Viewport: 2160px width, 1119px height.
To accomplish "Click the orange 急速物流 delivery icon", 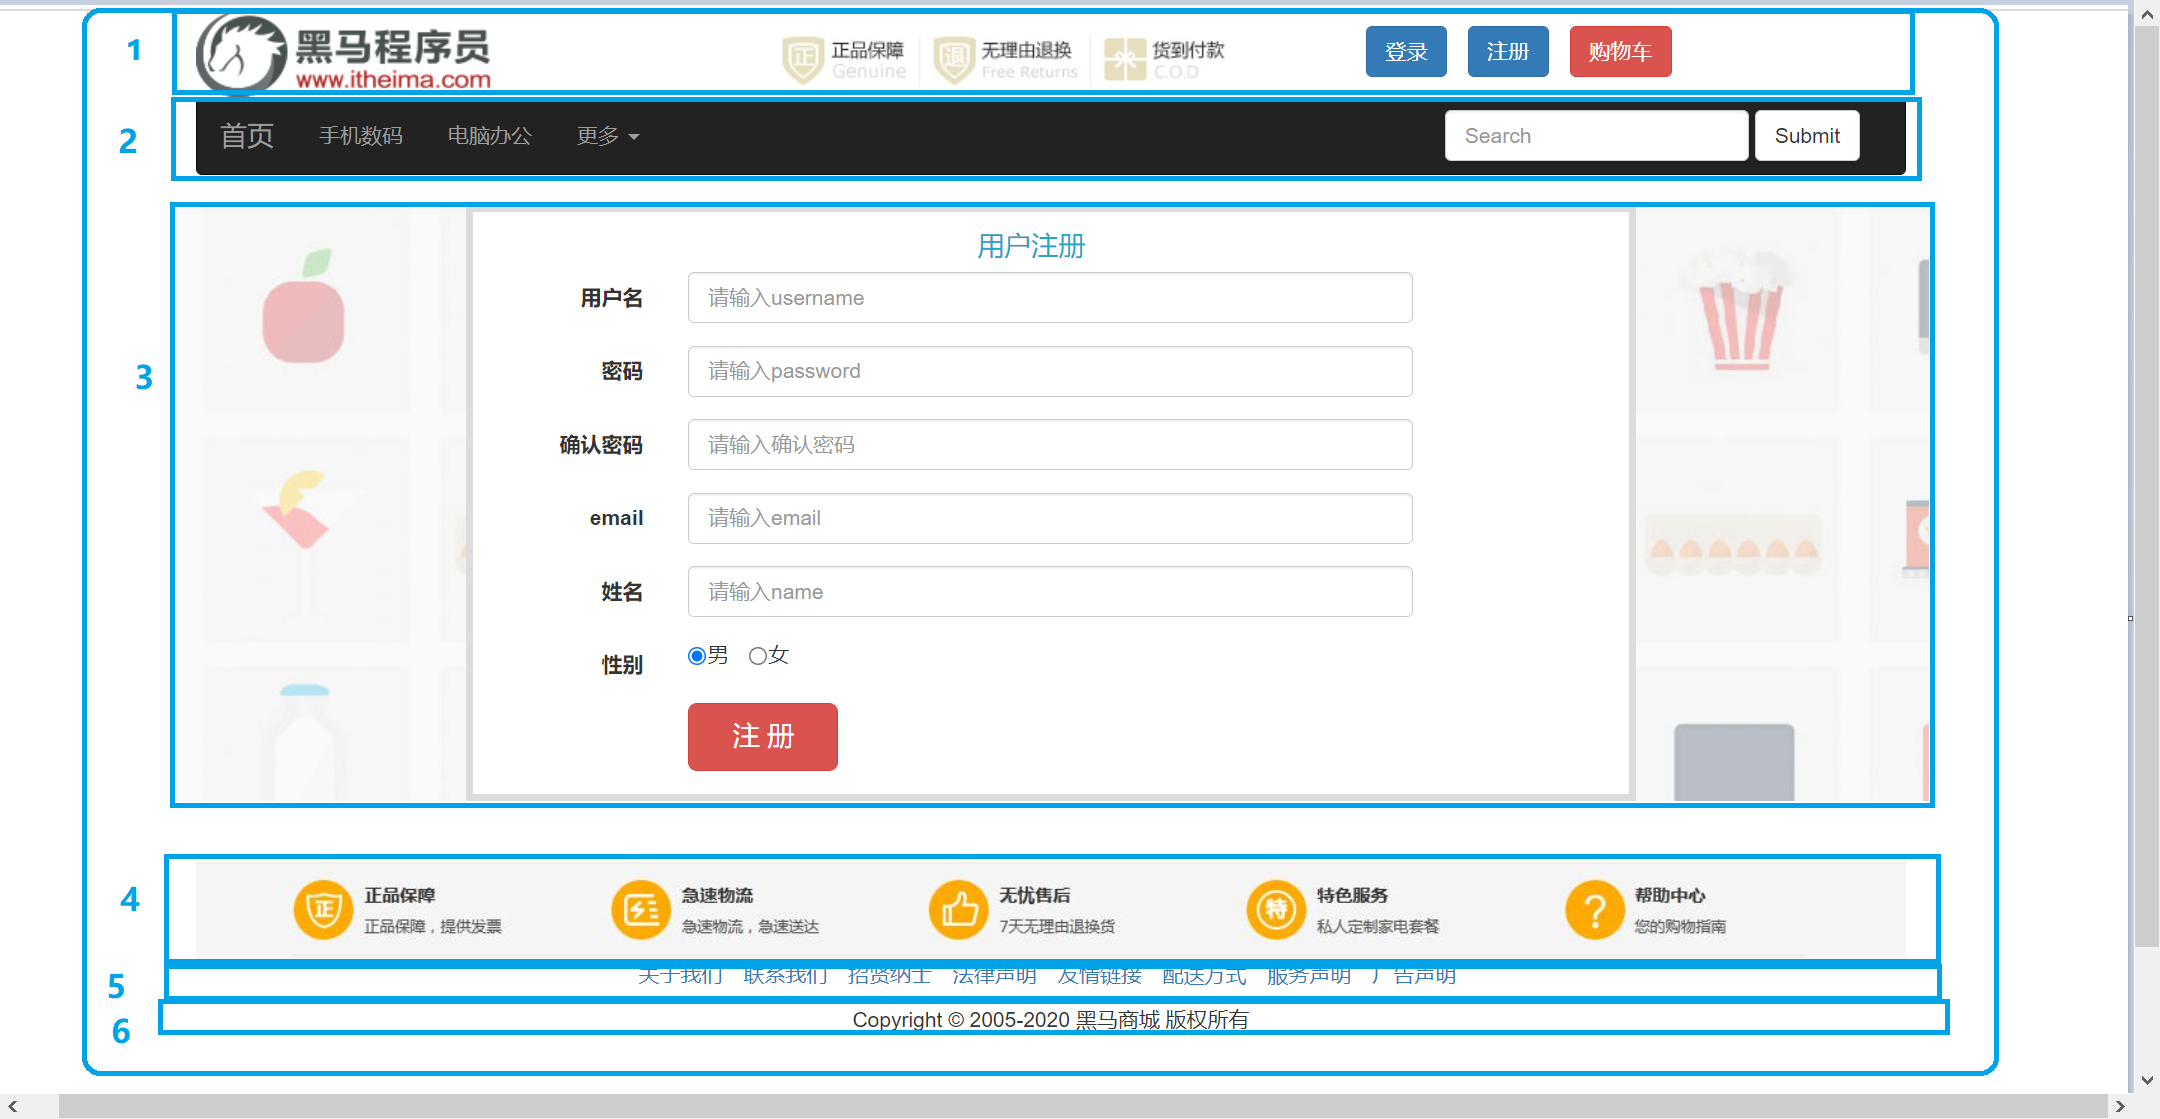I will pyautogui.click(x=641, y=909).
